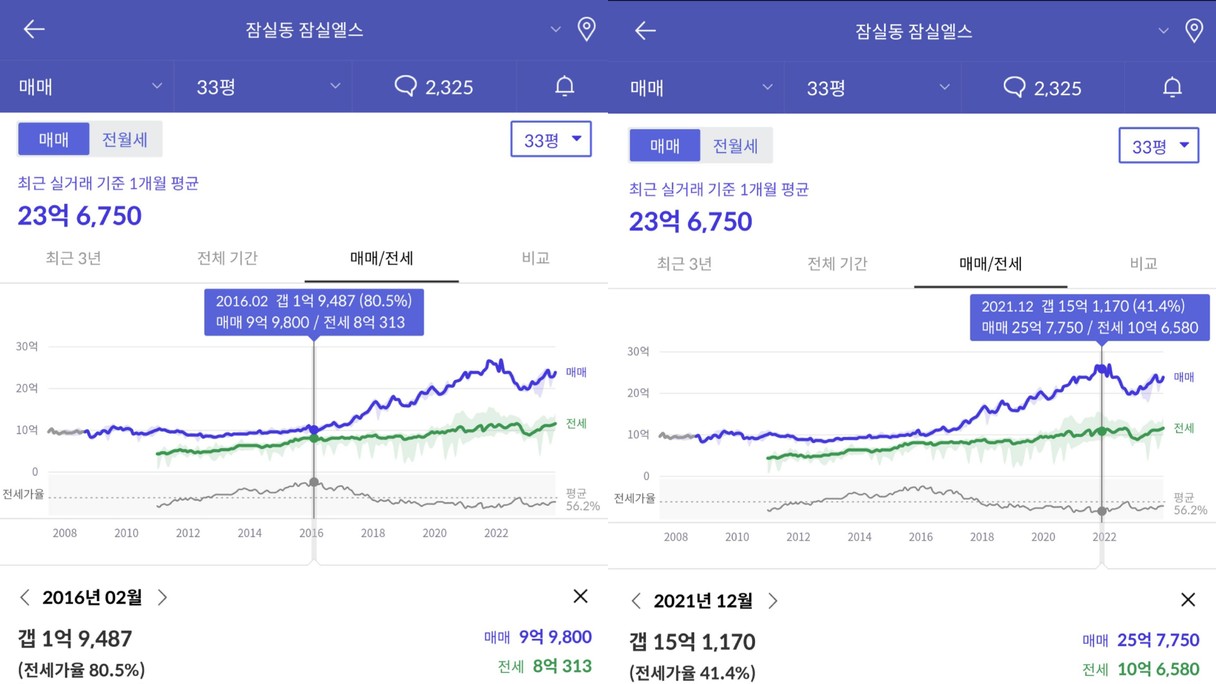Switch to 최근 3년 tab in left panel
Image resolution: width=1216 pixels, height=684 pixels.
(x=73, y=258)
